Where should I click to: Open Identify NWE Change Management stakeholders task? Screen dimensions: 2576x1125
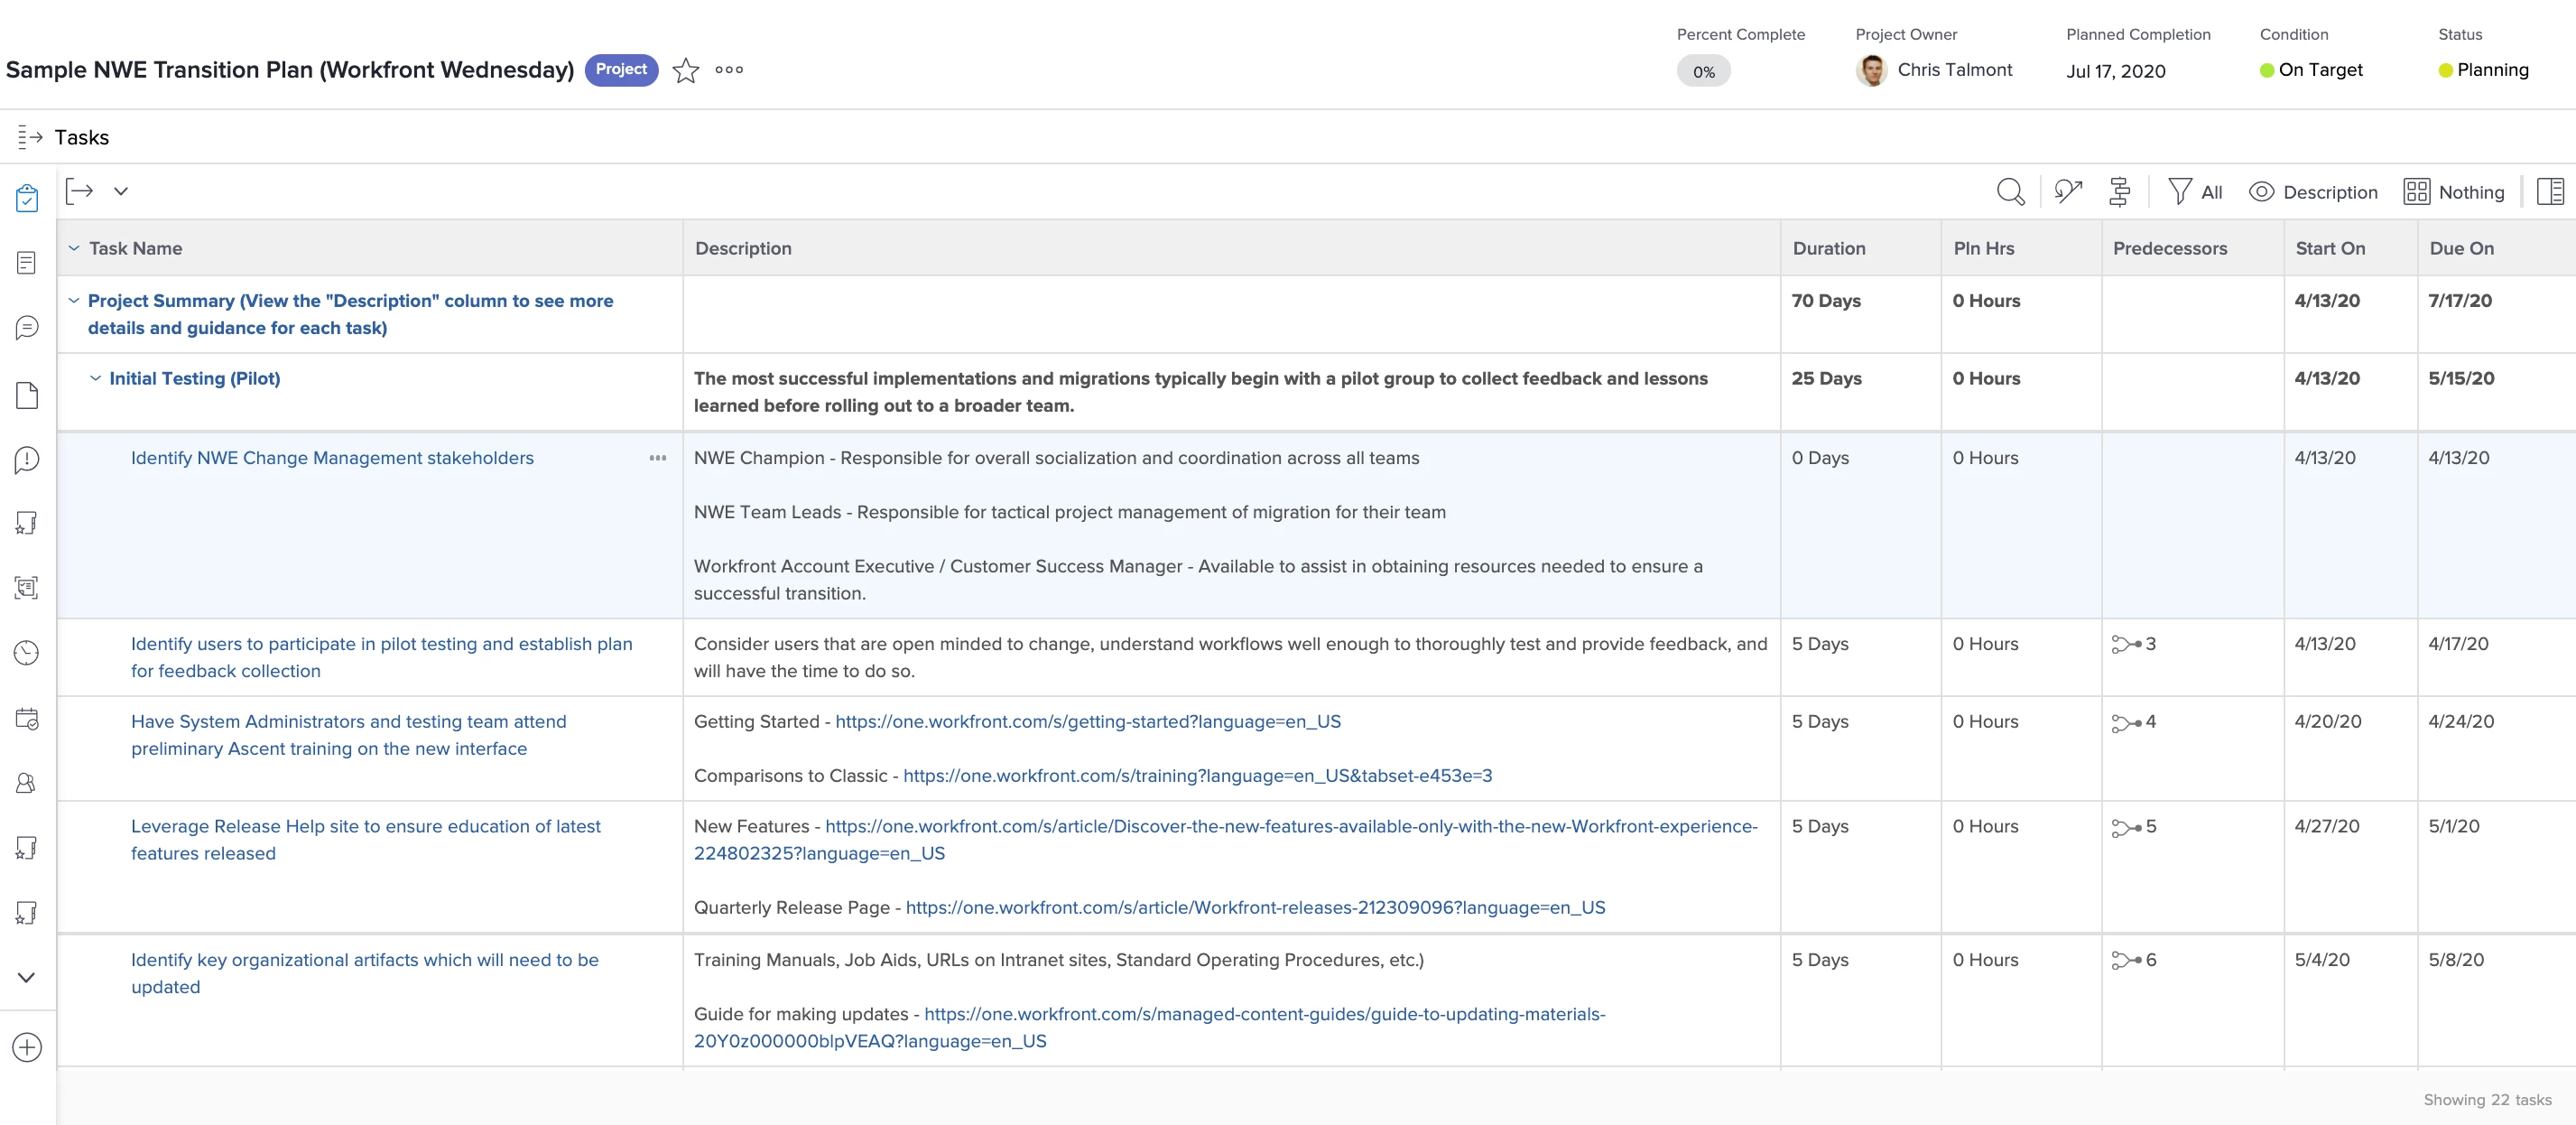pyautogui.click(x=332, y=458)
